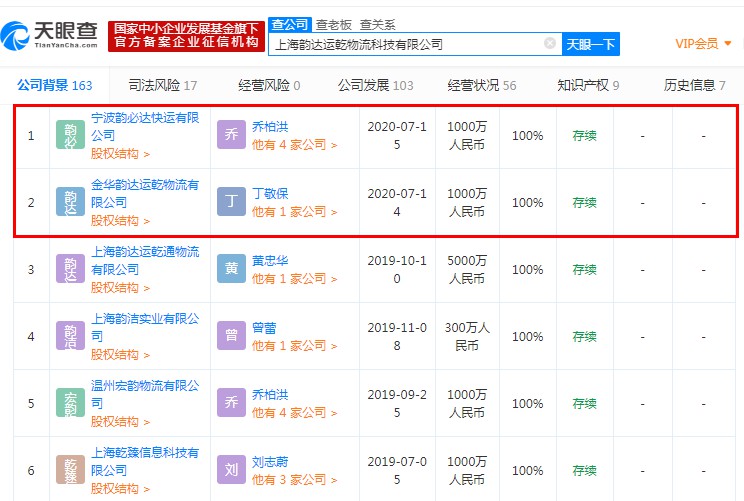Click the 曾 avatar for 曾蕾
Screen dimensions: 744x501
click(231, 335)
